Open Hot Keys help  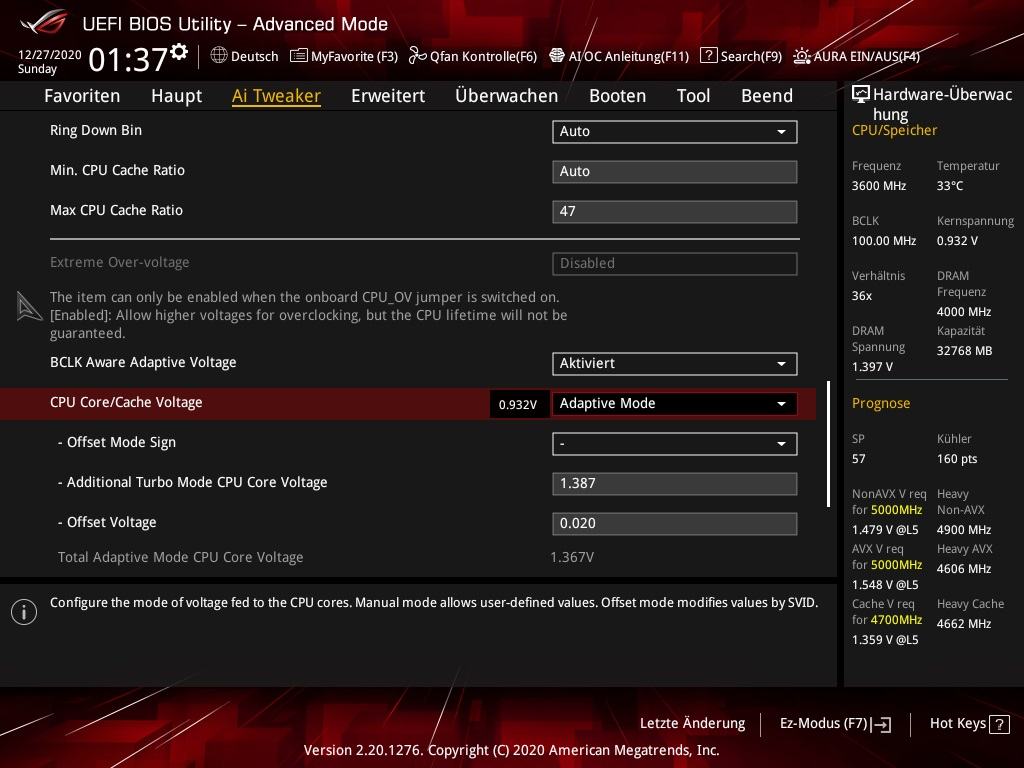[x=969, y=724]
